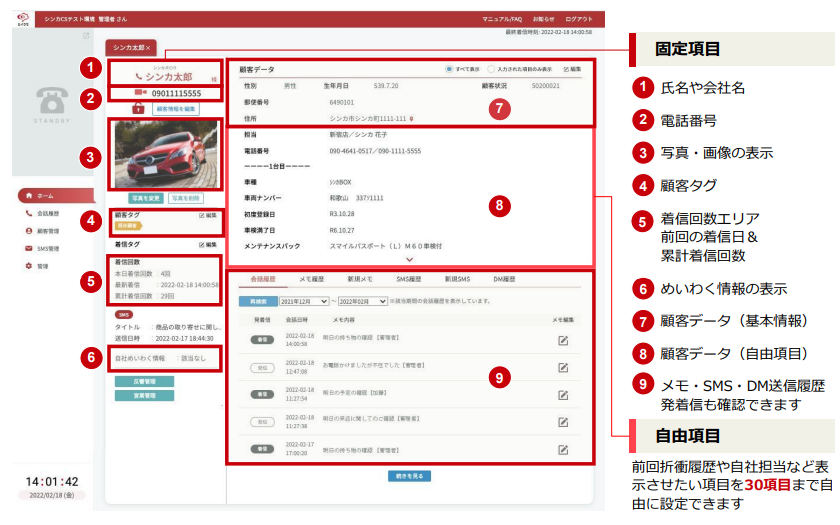Open ホーム in the left sidebar
The width and height of the screenshot is (840, 525).
pyautogui.click(x=43, y=196)
